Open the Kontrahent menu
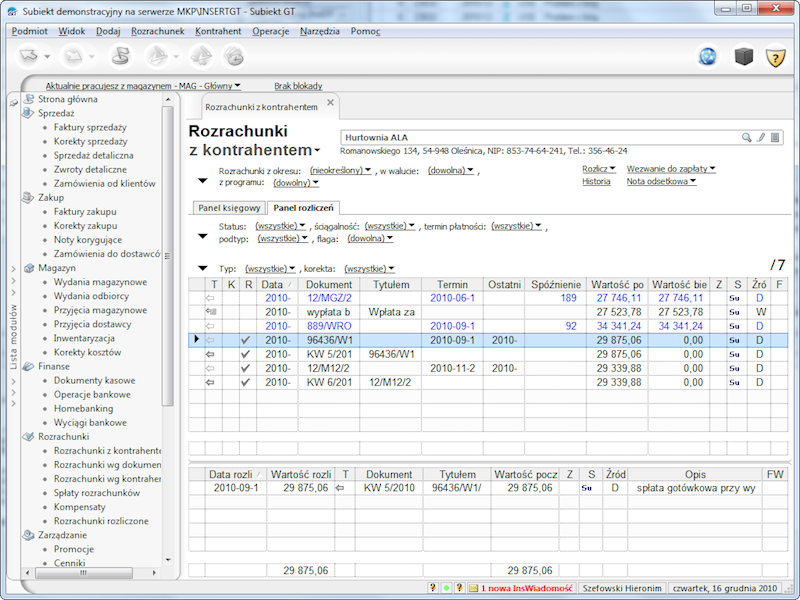800x600 pixels. (217, 31)
